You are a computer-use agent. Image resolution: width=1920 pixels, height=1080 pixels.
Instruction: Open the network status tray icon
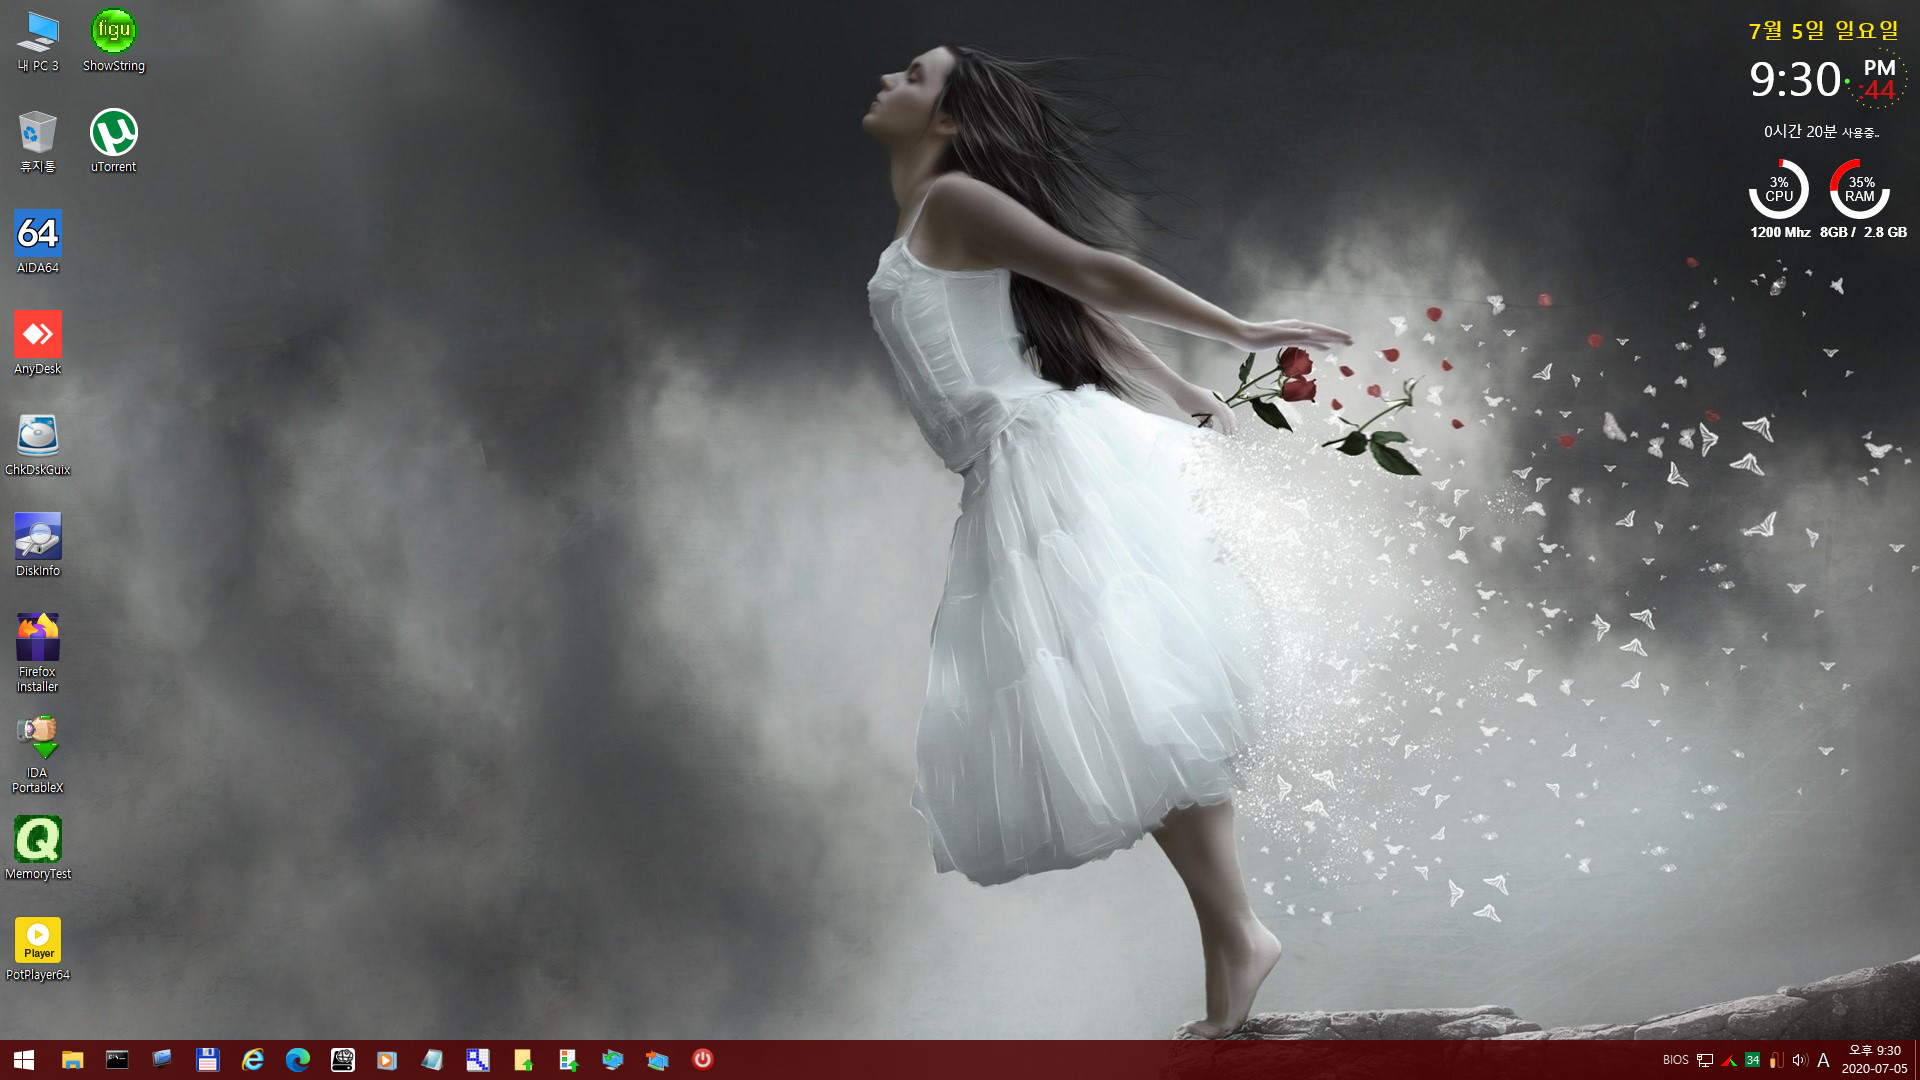coord(1705,1060)
